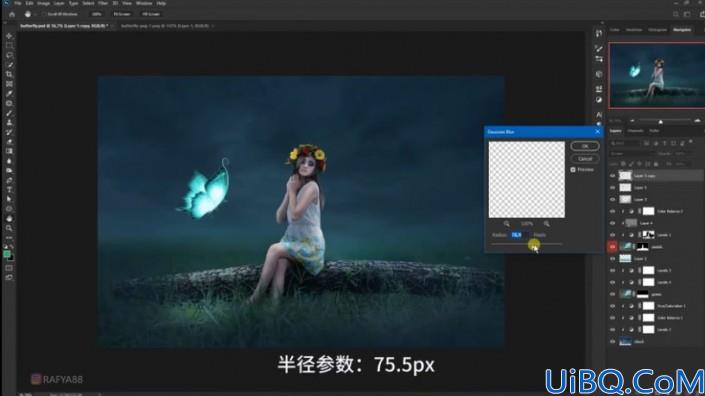The width and height of the screenshot is (705, 396).
Task: Select the Horizontal Type tool
Action: tap(9, 190)
